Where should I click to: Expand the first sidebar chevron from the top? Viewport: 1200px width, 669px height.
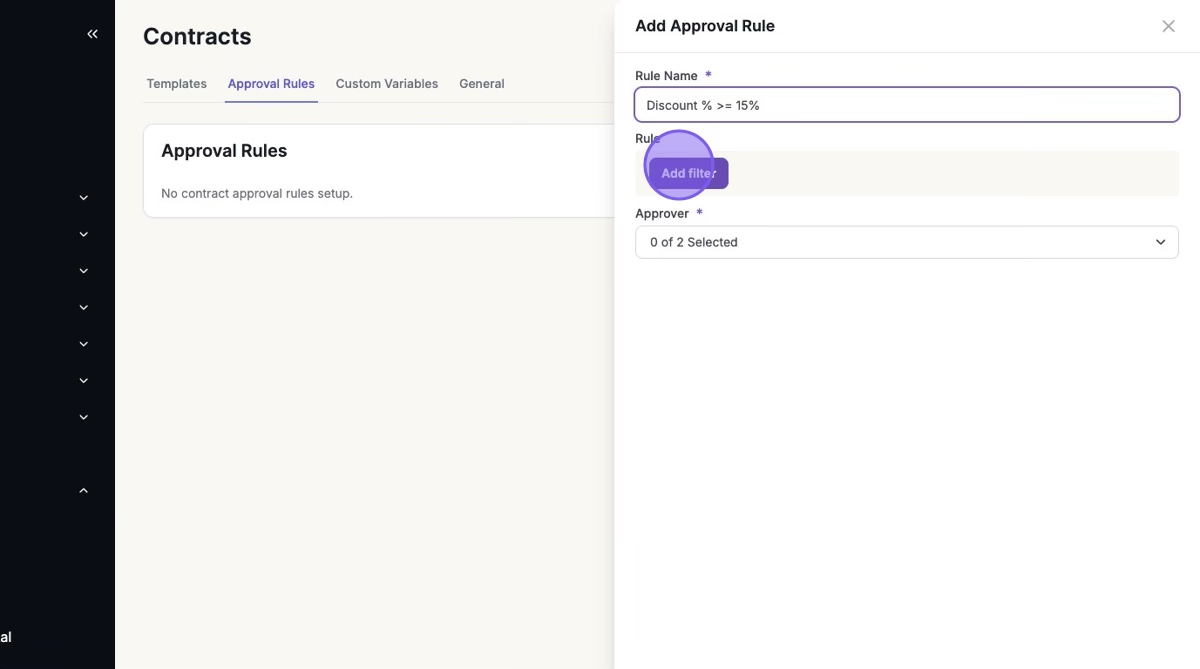[x=84, y=198]
